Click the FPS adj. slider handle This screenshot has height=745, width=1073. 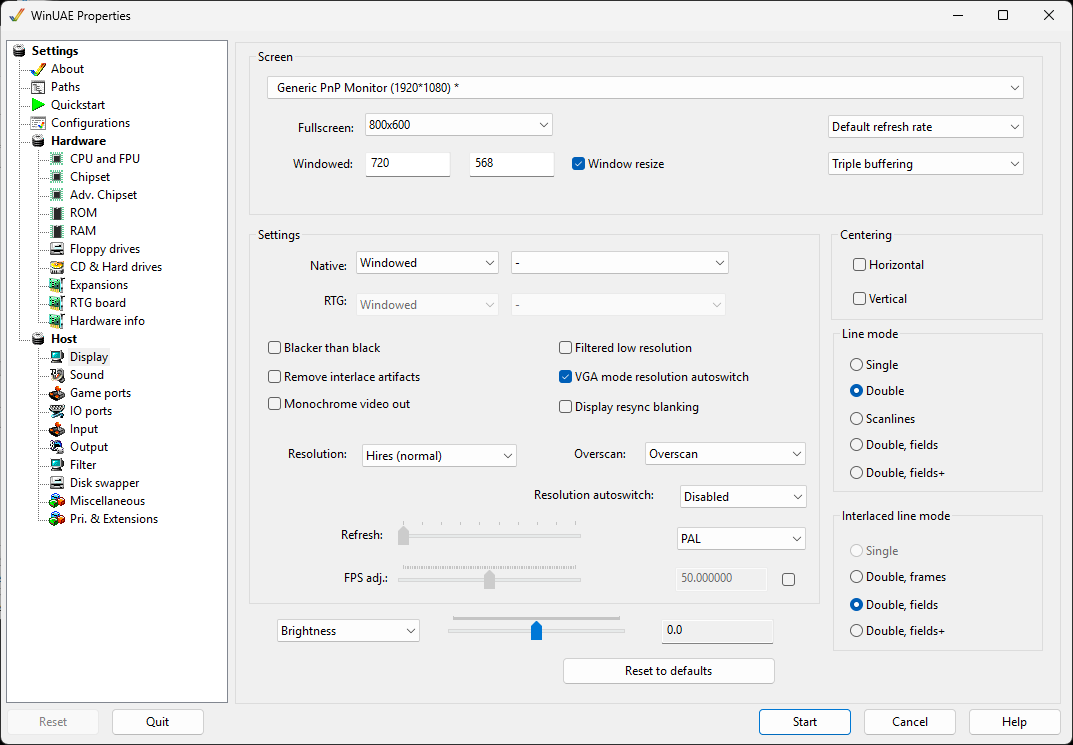point(489,580)
